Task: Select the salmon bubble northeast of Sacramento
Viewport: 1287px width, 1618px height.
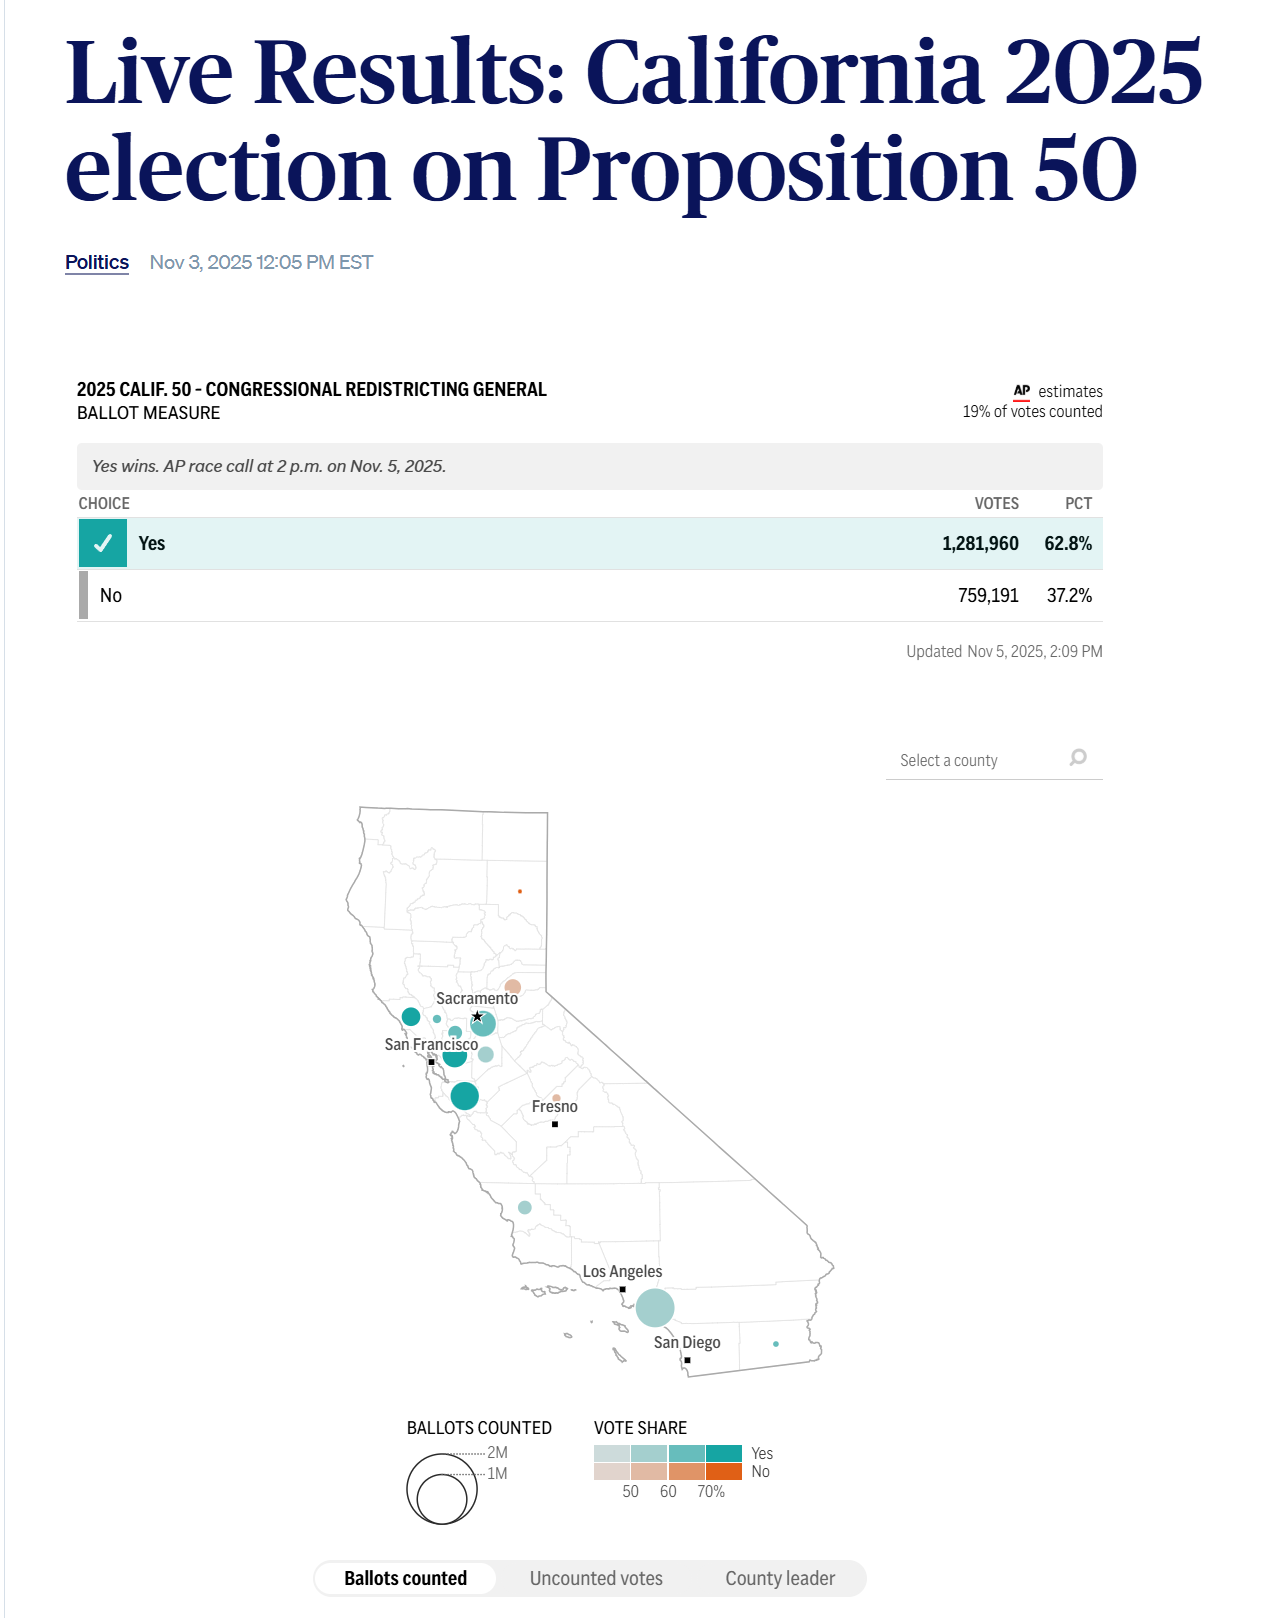Action: (513, 987)
